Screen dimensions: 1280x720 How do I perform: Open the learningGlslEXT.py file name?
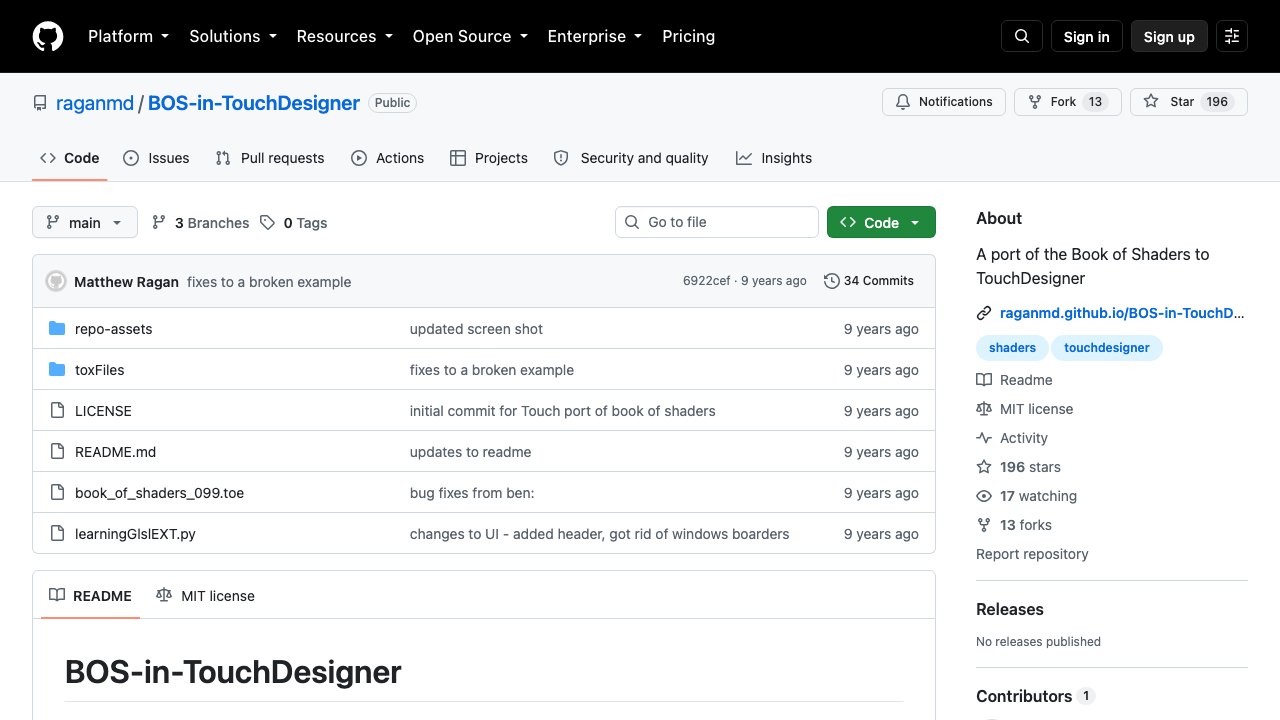(x=135, y=534)
